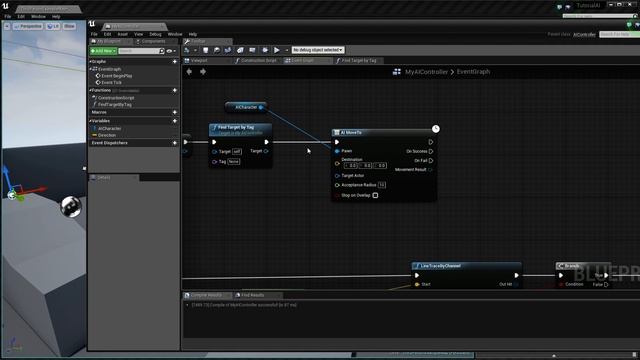Click the Event Dispatchers section header

[x=109, y=143]
